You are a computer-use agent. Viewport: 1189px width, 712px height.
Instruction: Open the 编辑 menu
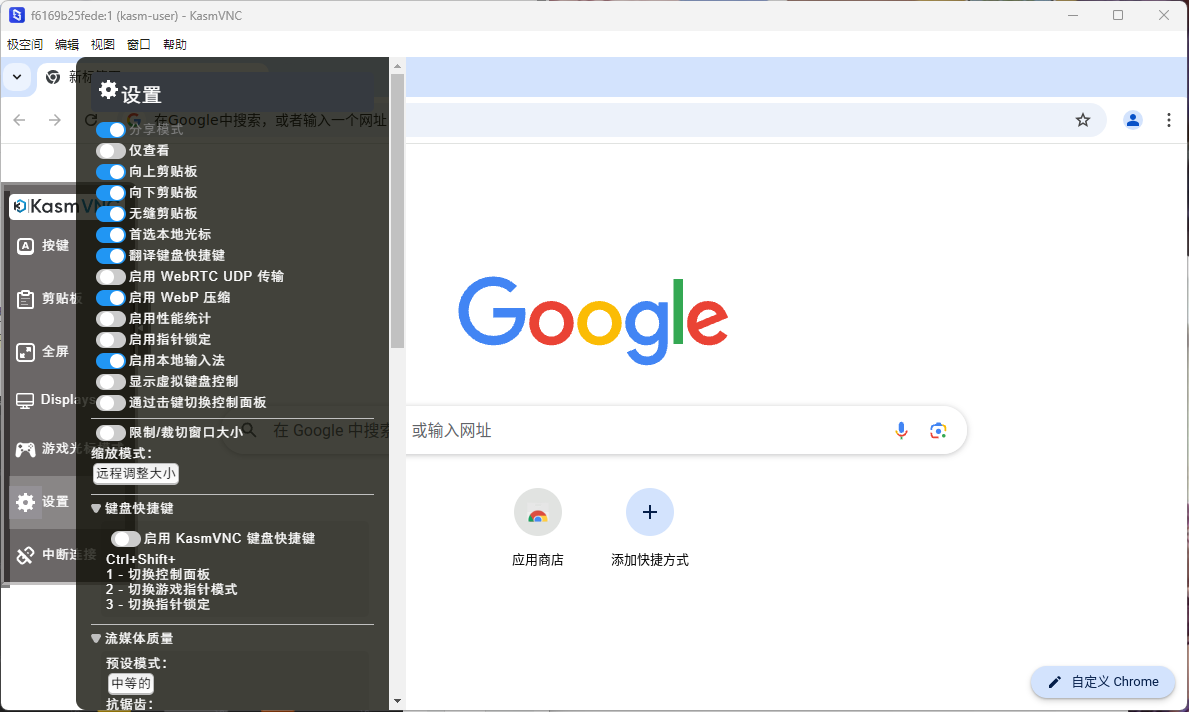pyautogui.click(x=67, y=45)
